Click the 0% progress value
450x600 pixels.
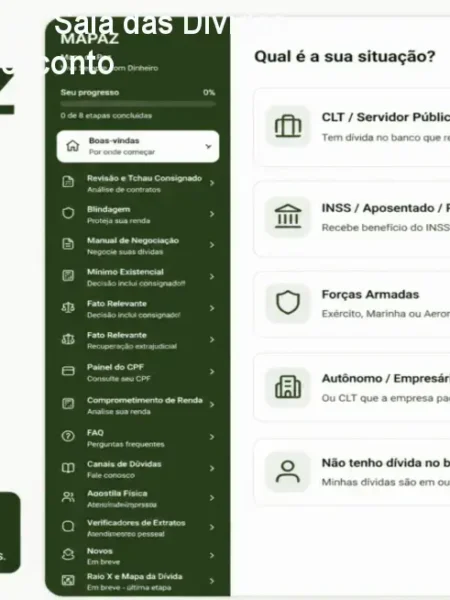(x=209, y=92)
